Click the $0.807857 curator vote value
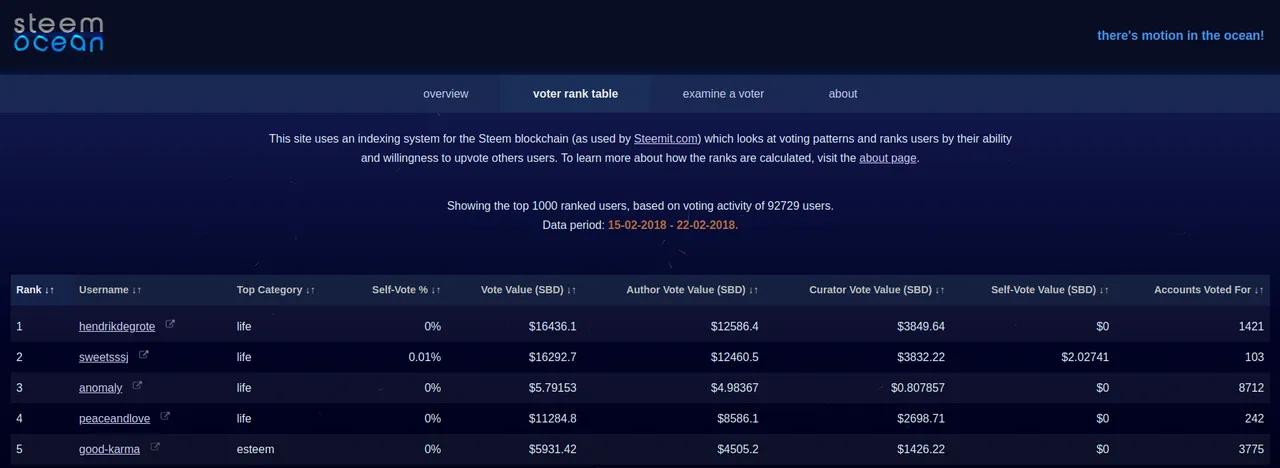This screenshot has width=1280, height=468. (x=918, y=388)
